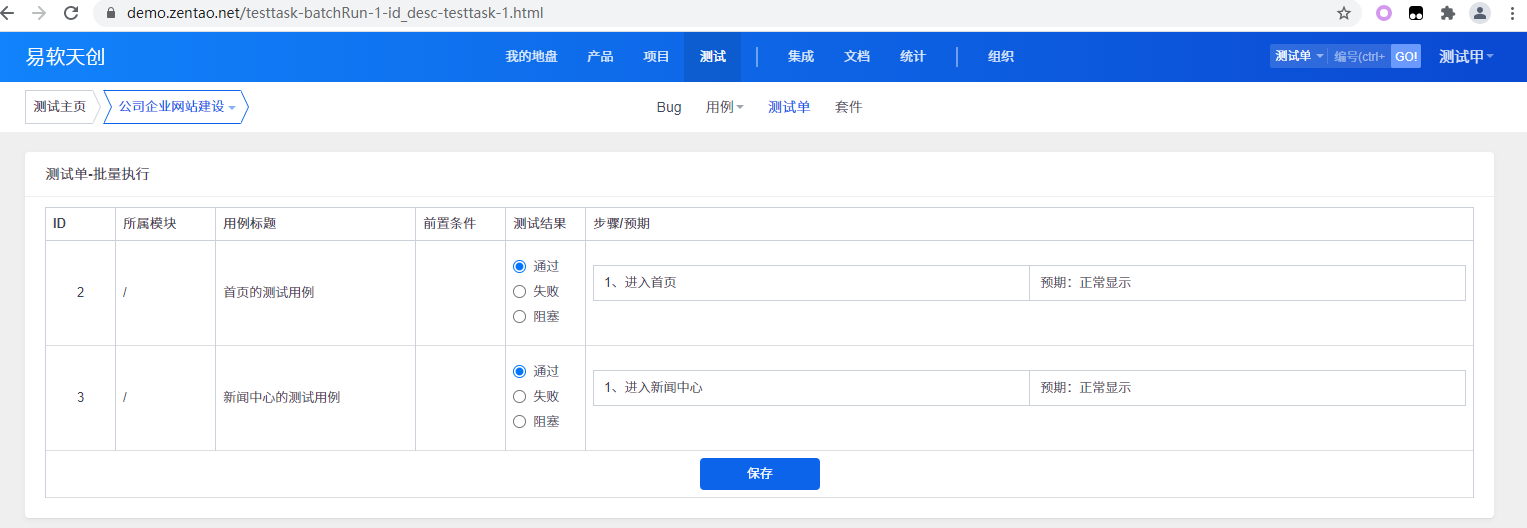
Task: Switch to the 套件 sub-tab
Action: [848, 107]
